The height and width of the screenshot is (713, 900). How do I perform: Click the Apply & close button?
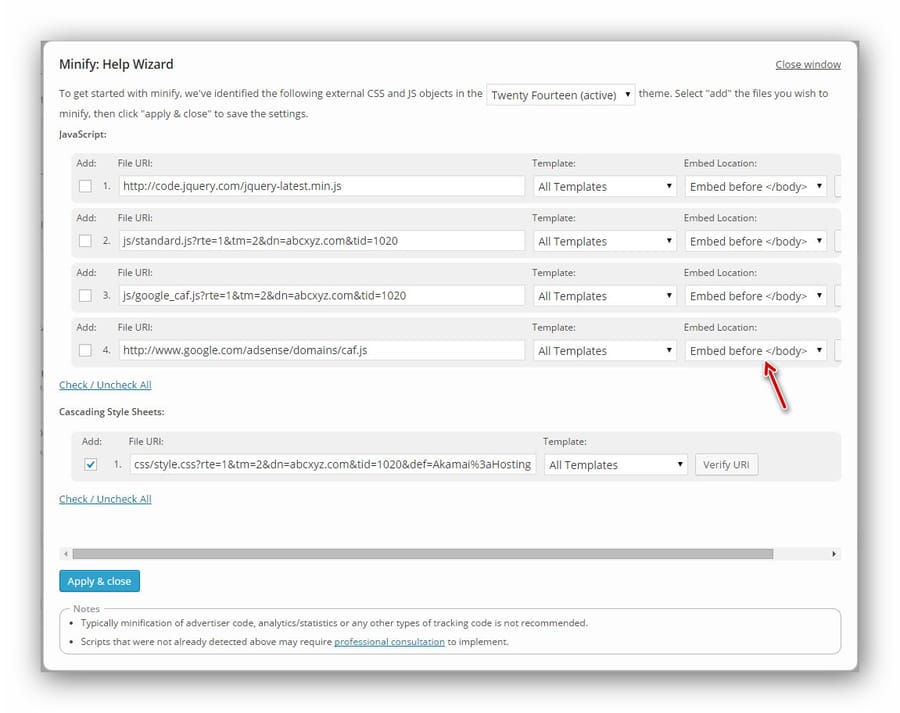[99, 581]
